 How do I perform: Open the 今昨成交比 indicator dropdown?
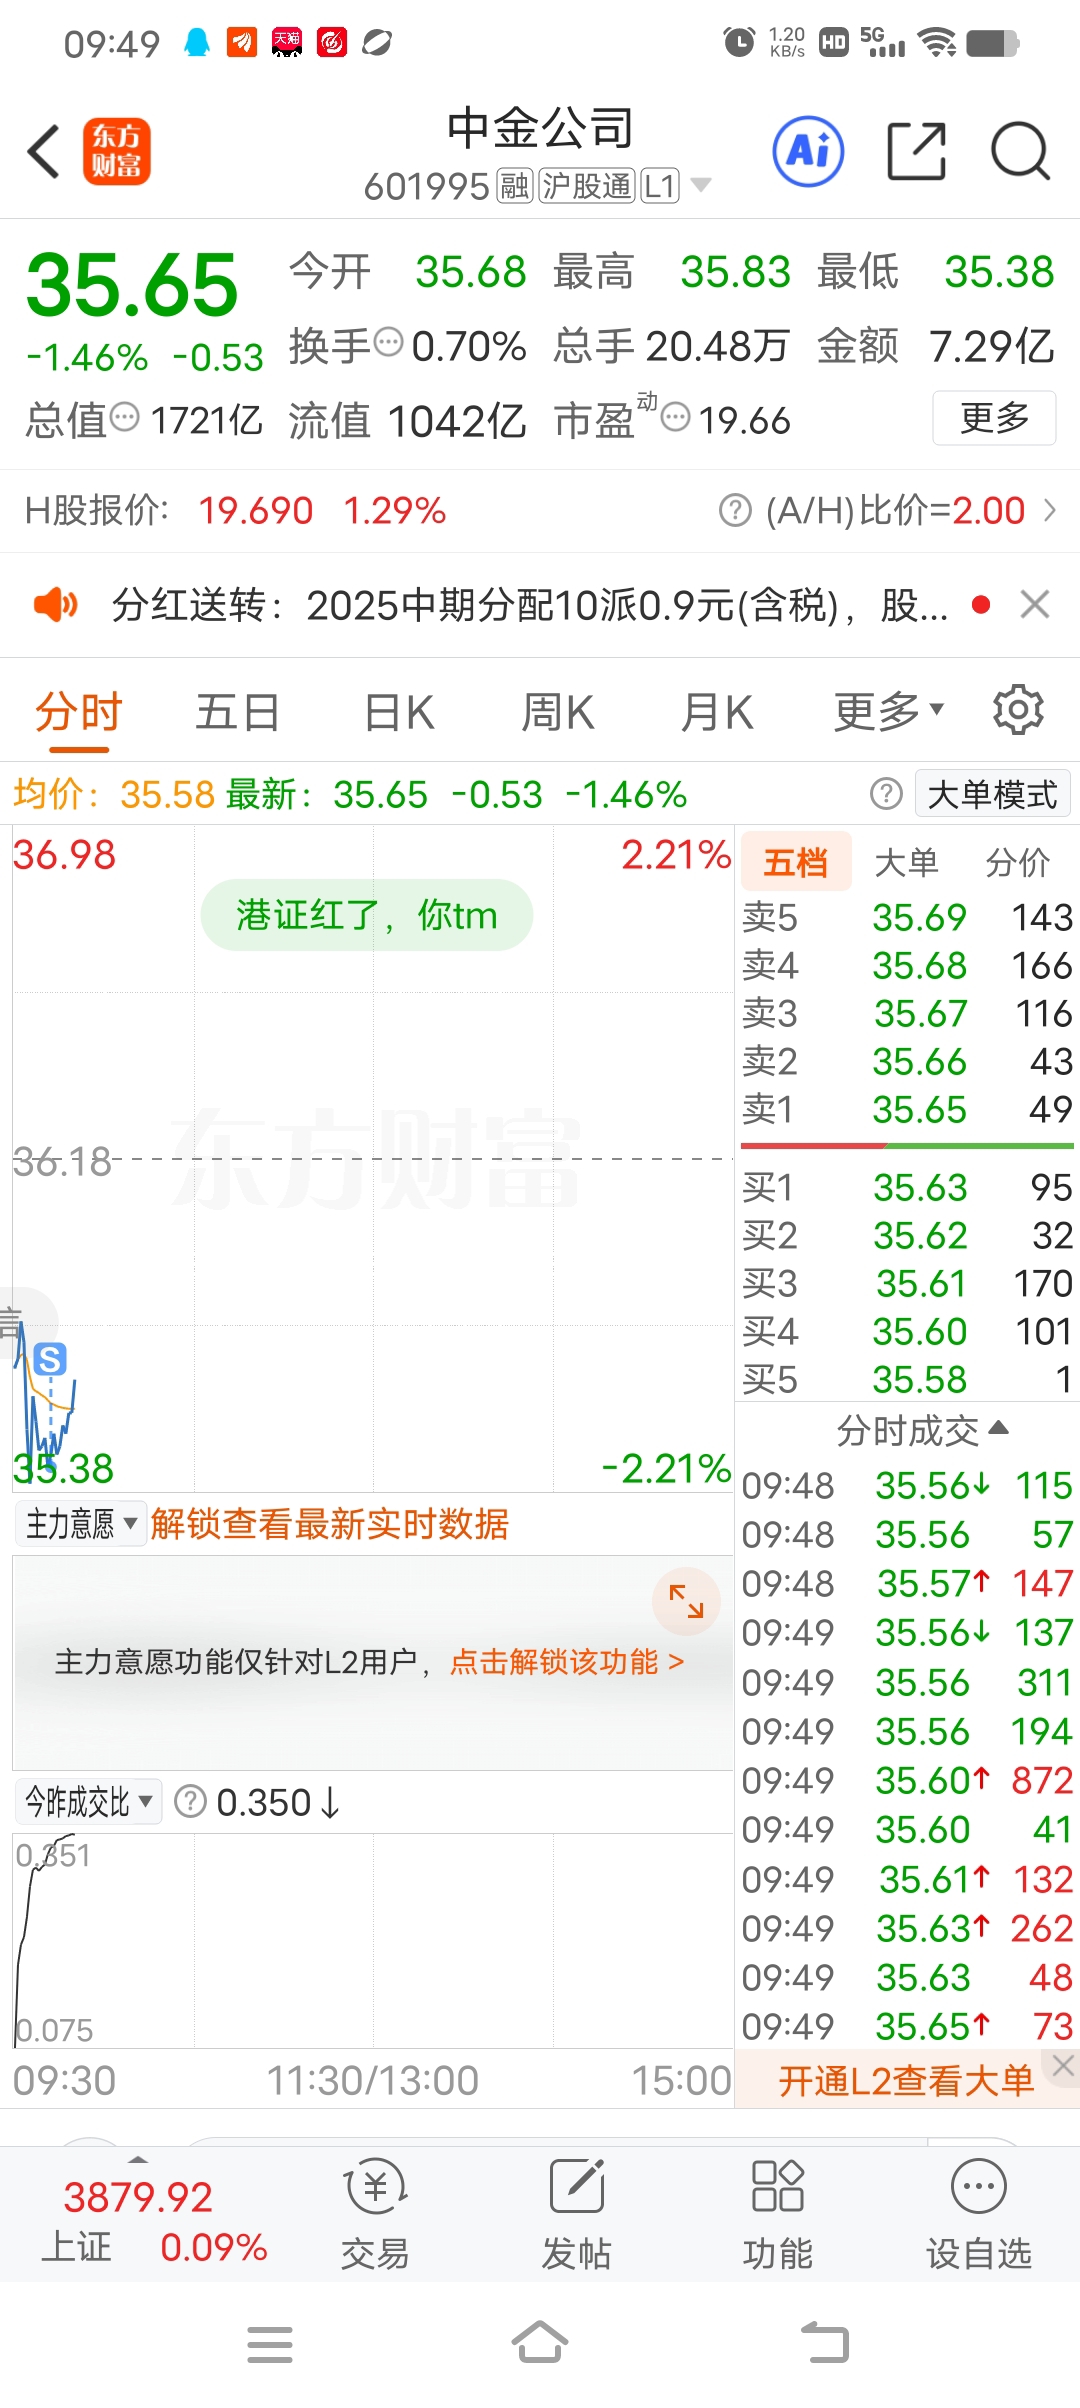tap(88, 1802)
